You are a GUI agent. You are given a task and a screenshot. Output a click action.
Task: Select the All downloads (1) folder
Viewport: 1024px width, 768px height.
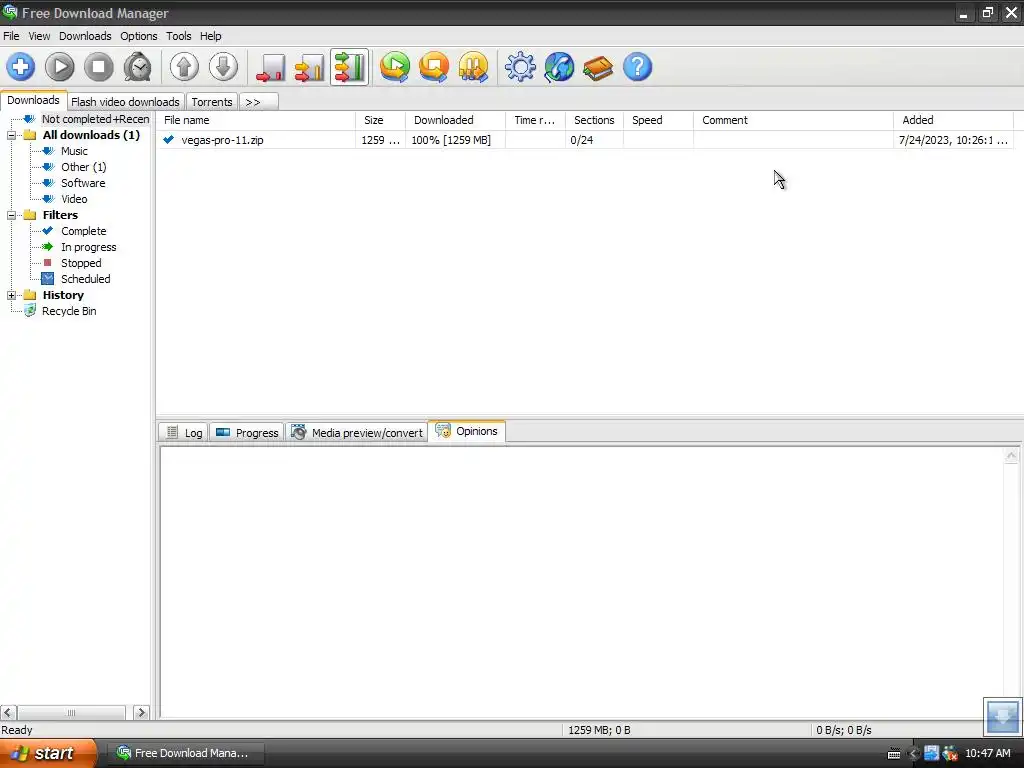coord(91,135)
